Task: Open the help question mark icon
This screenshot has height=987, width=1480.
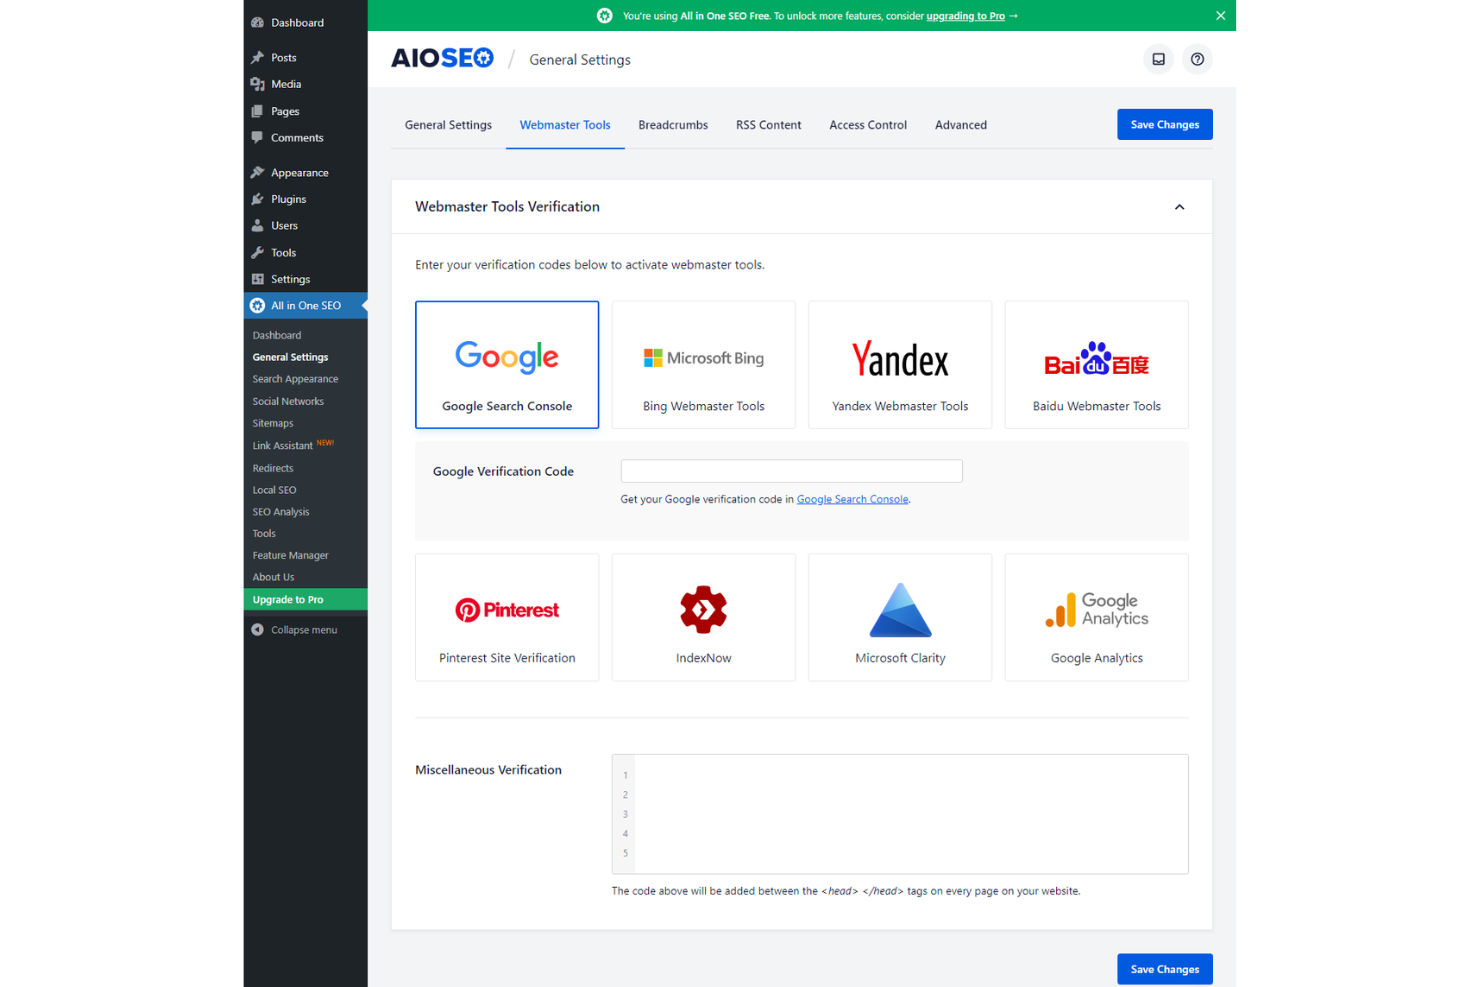Action: point(1197,59)
